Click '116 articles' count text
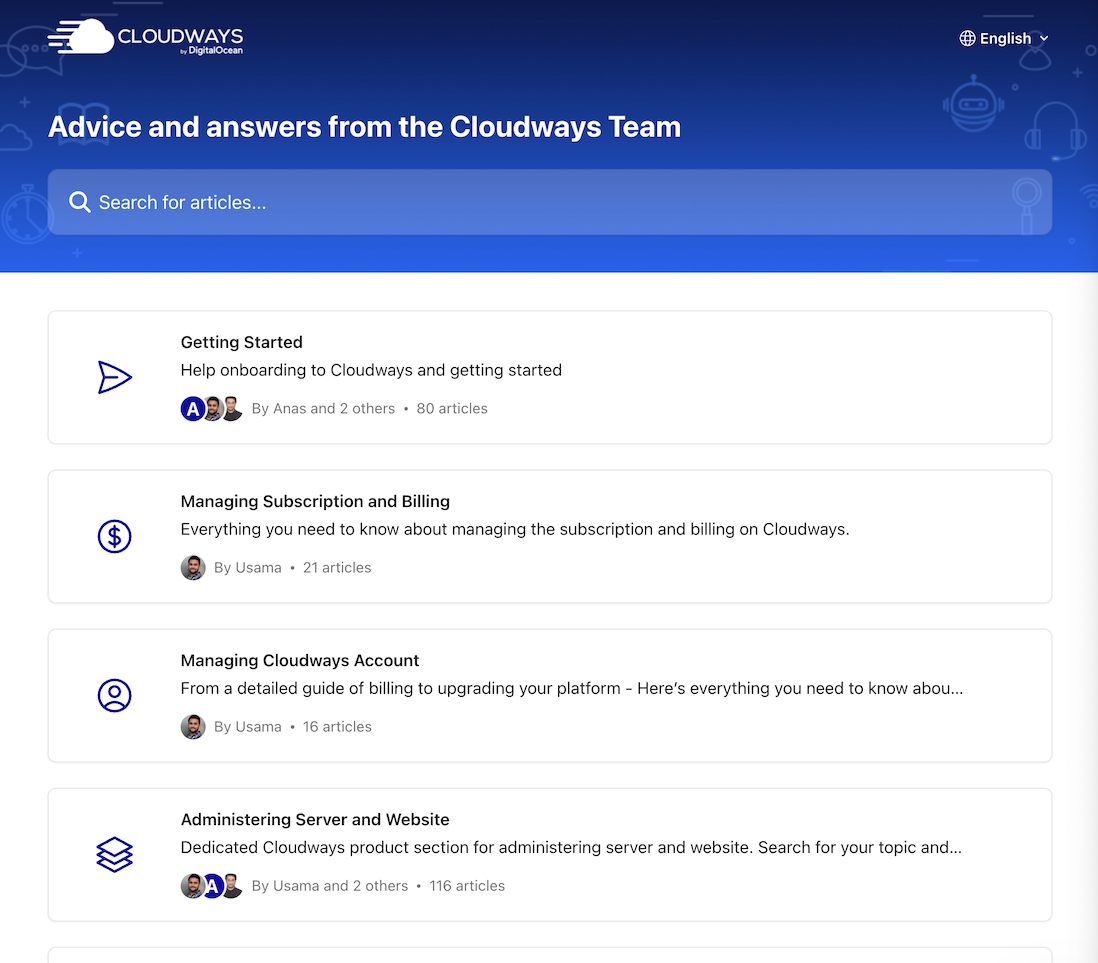The height and width of the screenshot is (963, 1098). [x=466, y=886]
